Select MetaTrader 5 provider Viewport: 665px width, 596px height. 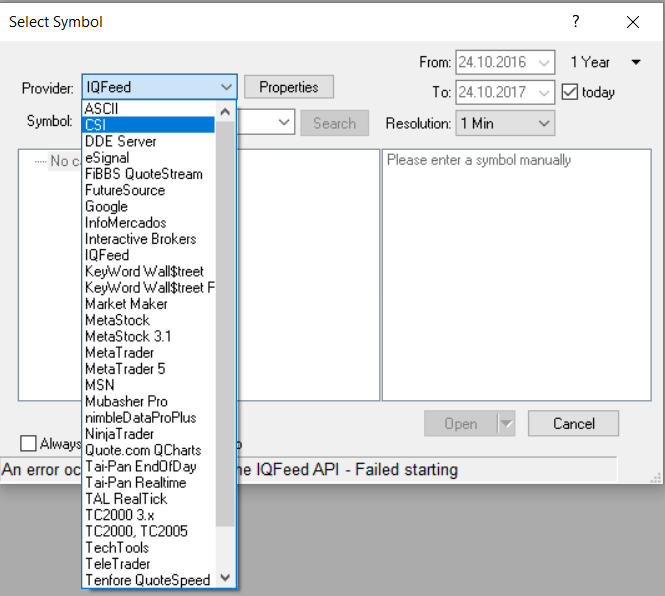[125, 369]
